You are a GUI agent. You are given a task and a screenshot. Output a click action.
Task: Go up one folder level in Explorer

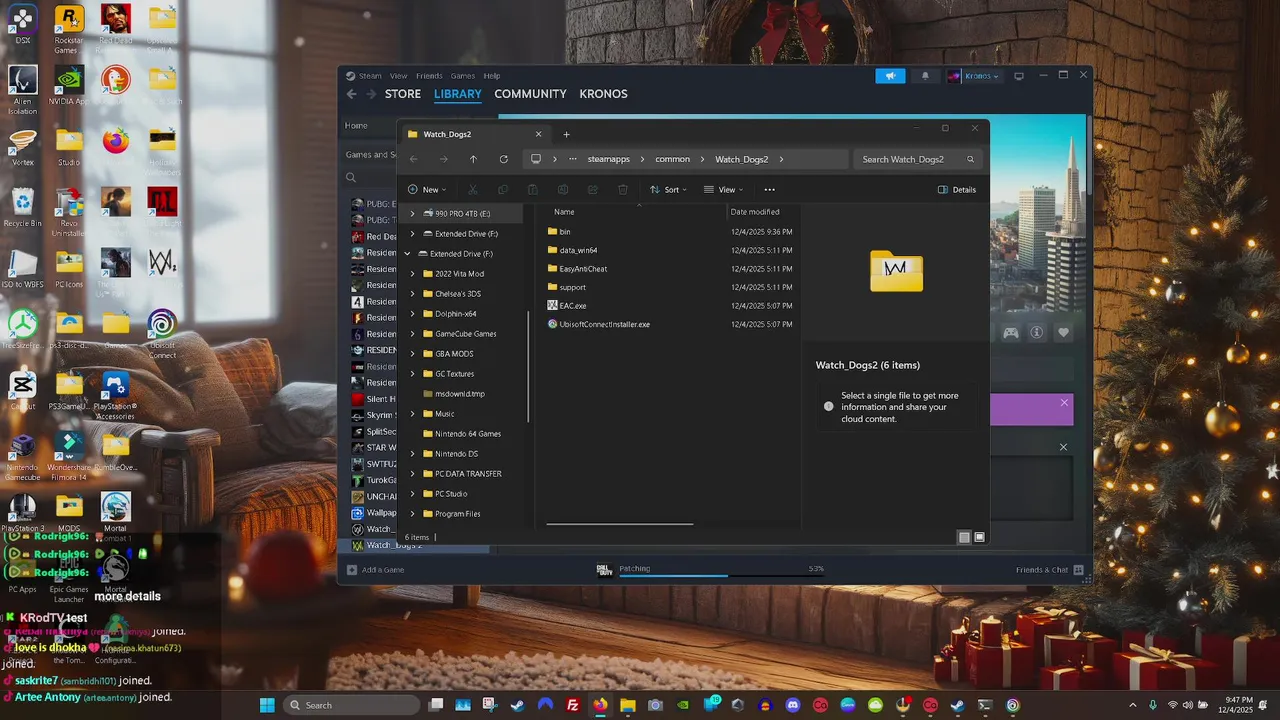[473, 159]
